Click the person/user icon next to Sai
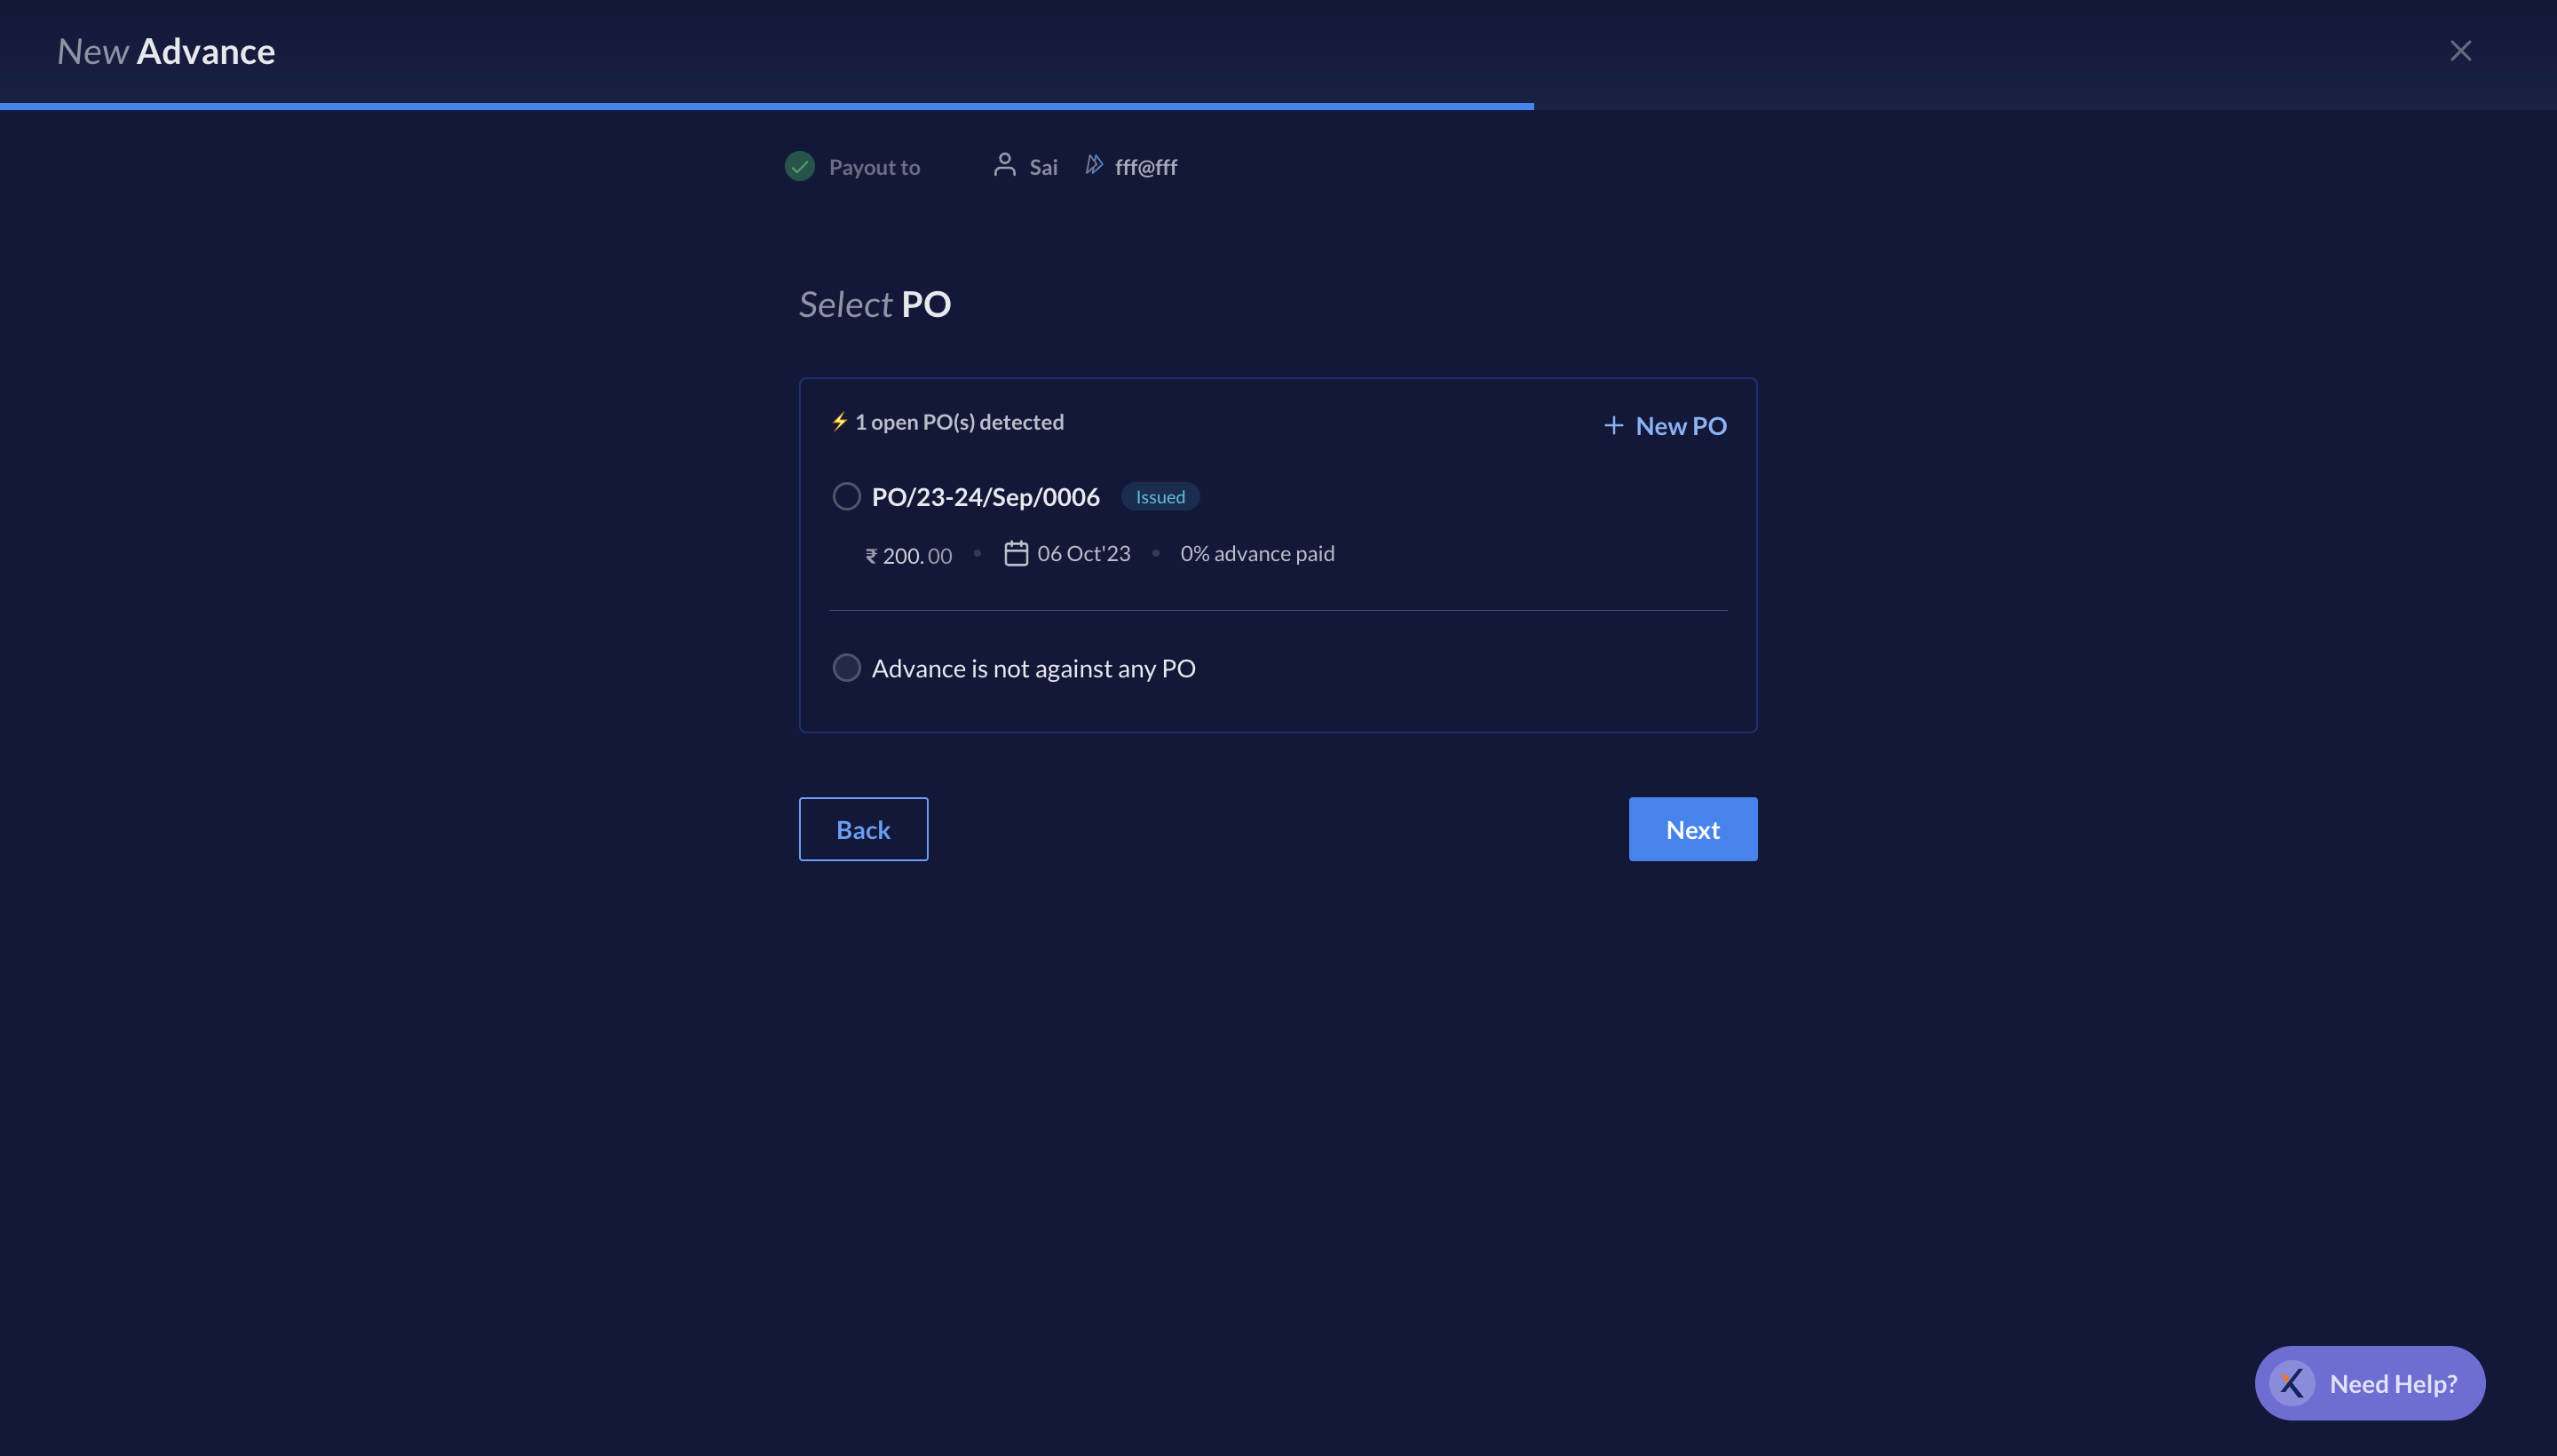This screenshot has height=1456, width=2557. click(1004, 165)
